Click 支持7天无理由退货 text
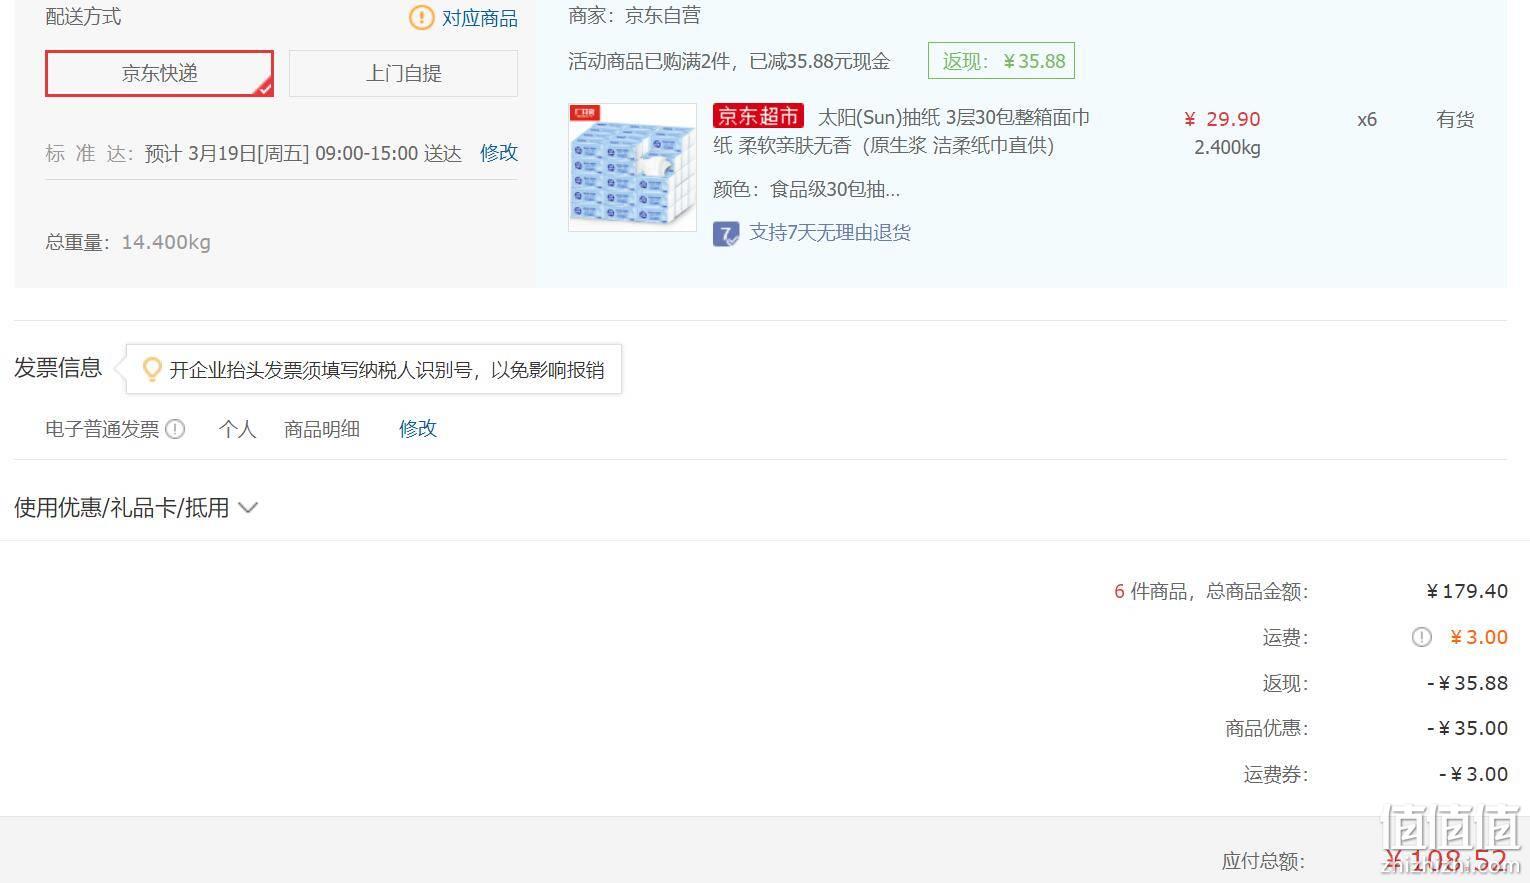The width and height of the screenshot is (1530, 883). tap(830, 233)
